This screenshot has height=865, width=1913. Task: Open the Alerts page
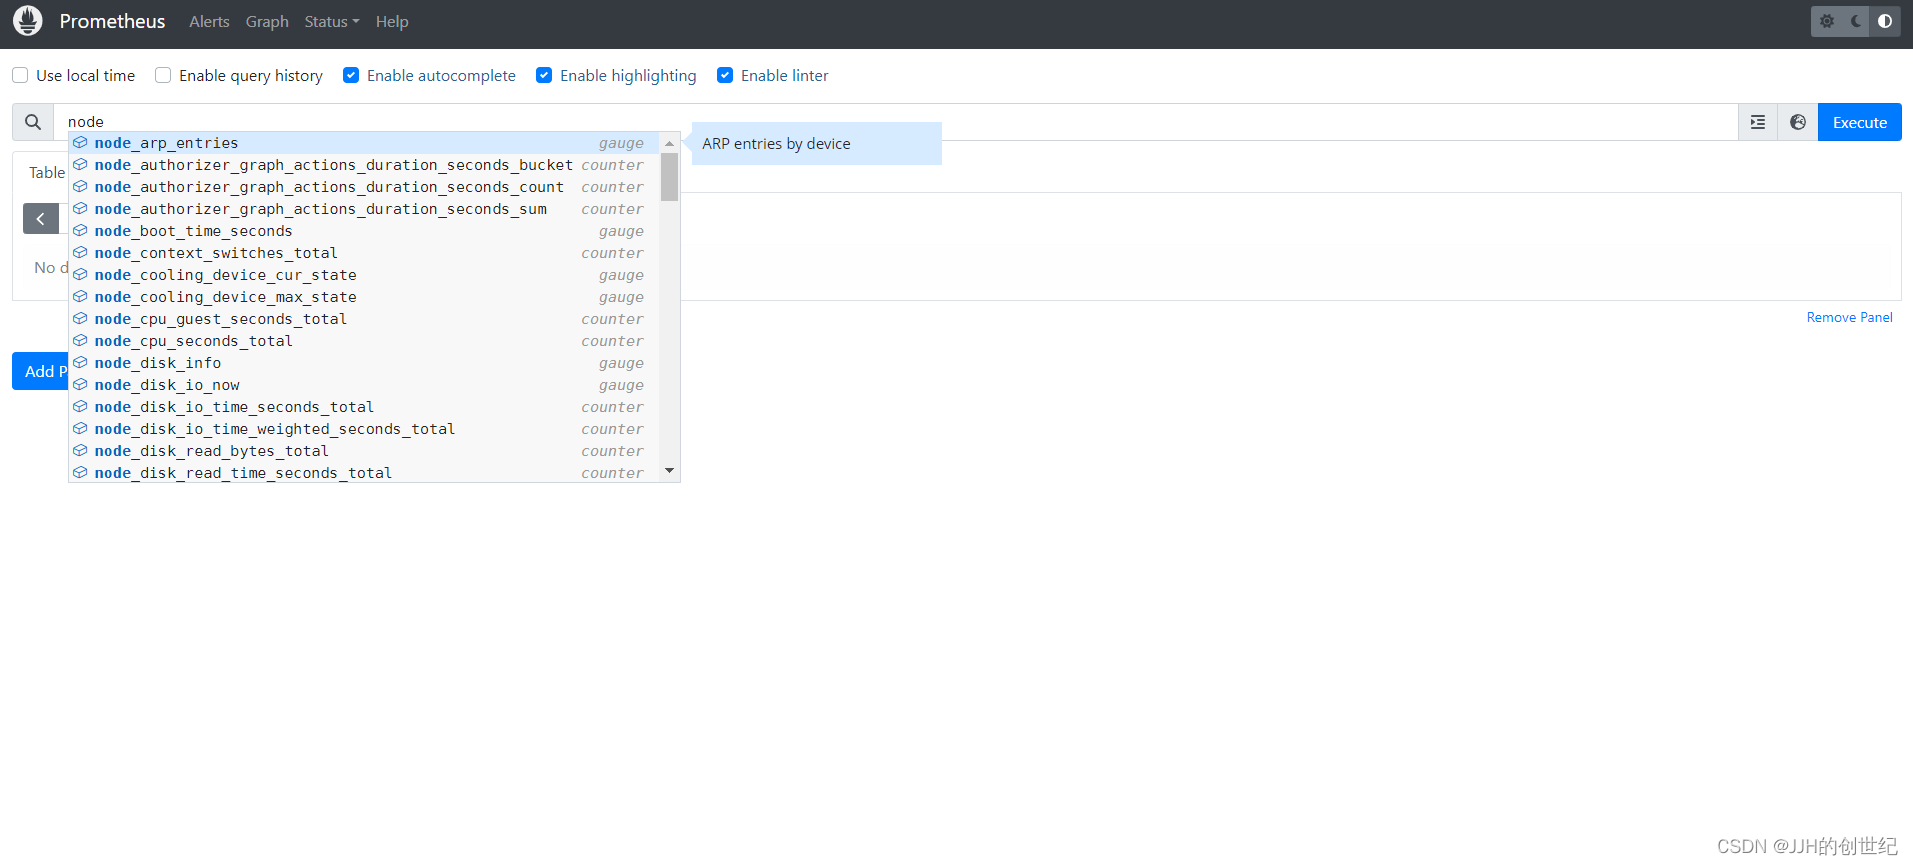(209, 21)
